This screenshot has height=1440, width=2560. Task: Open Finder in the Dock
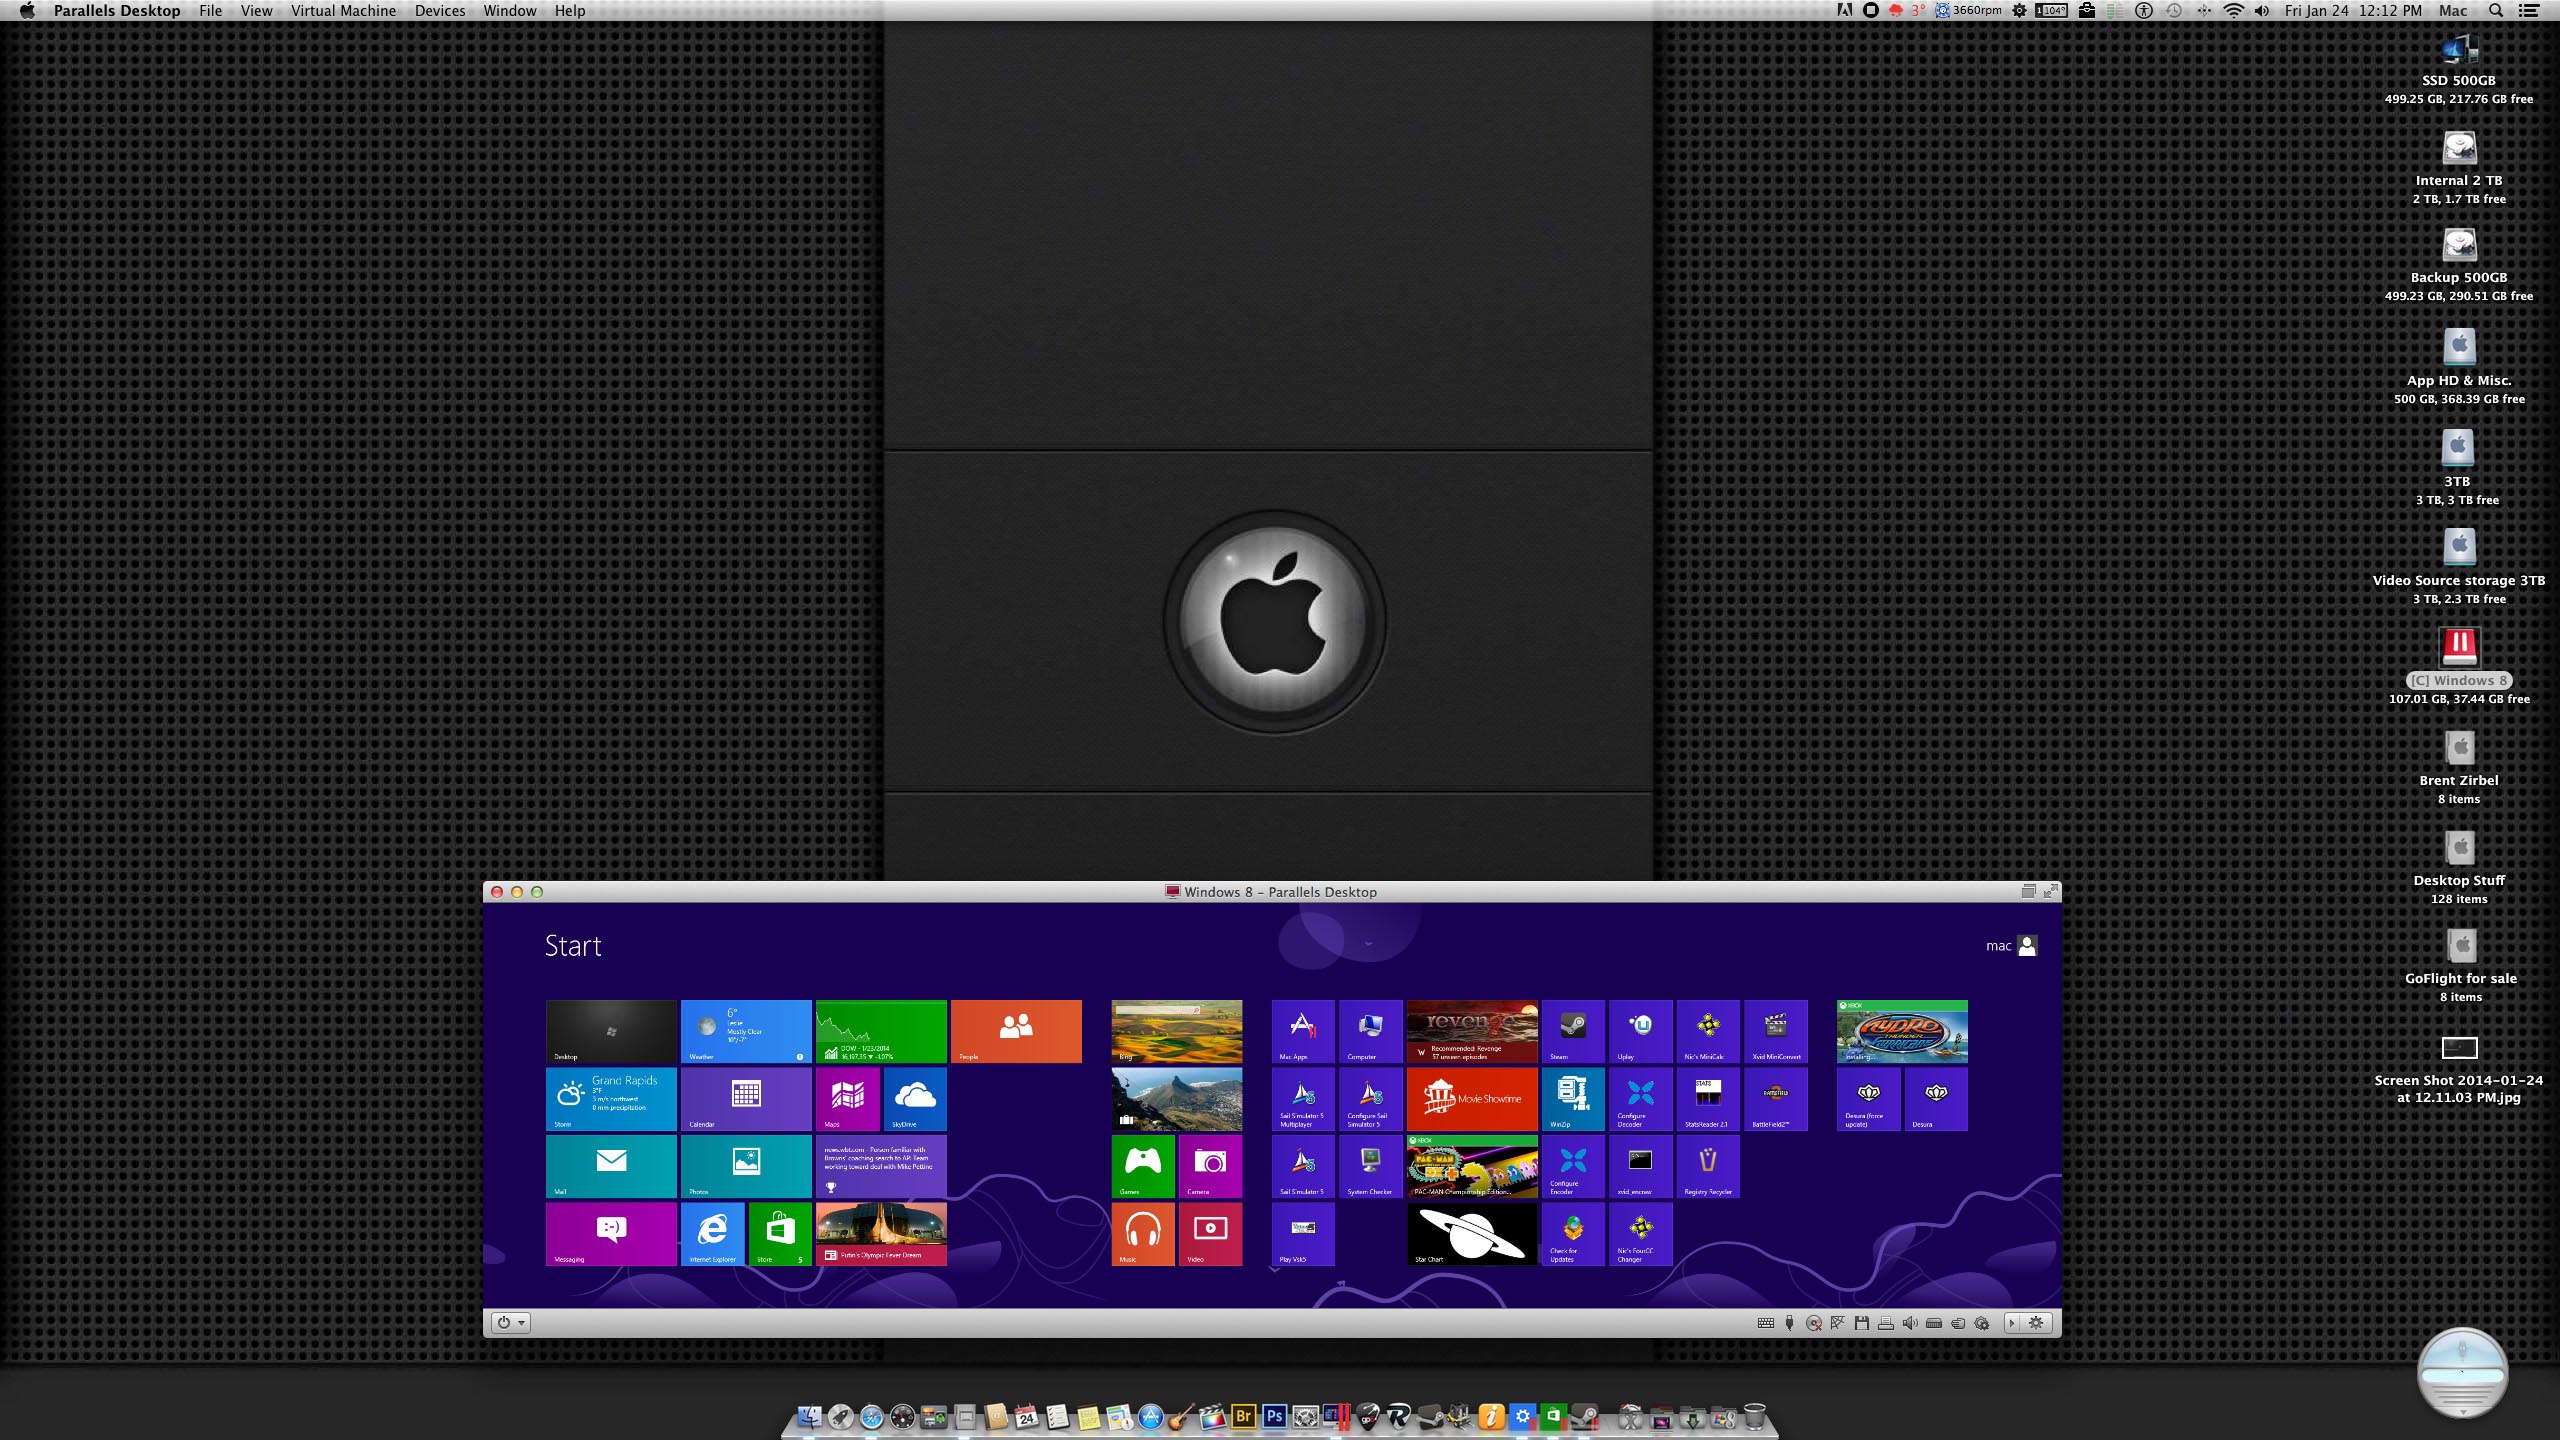coord(809,1416)
